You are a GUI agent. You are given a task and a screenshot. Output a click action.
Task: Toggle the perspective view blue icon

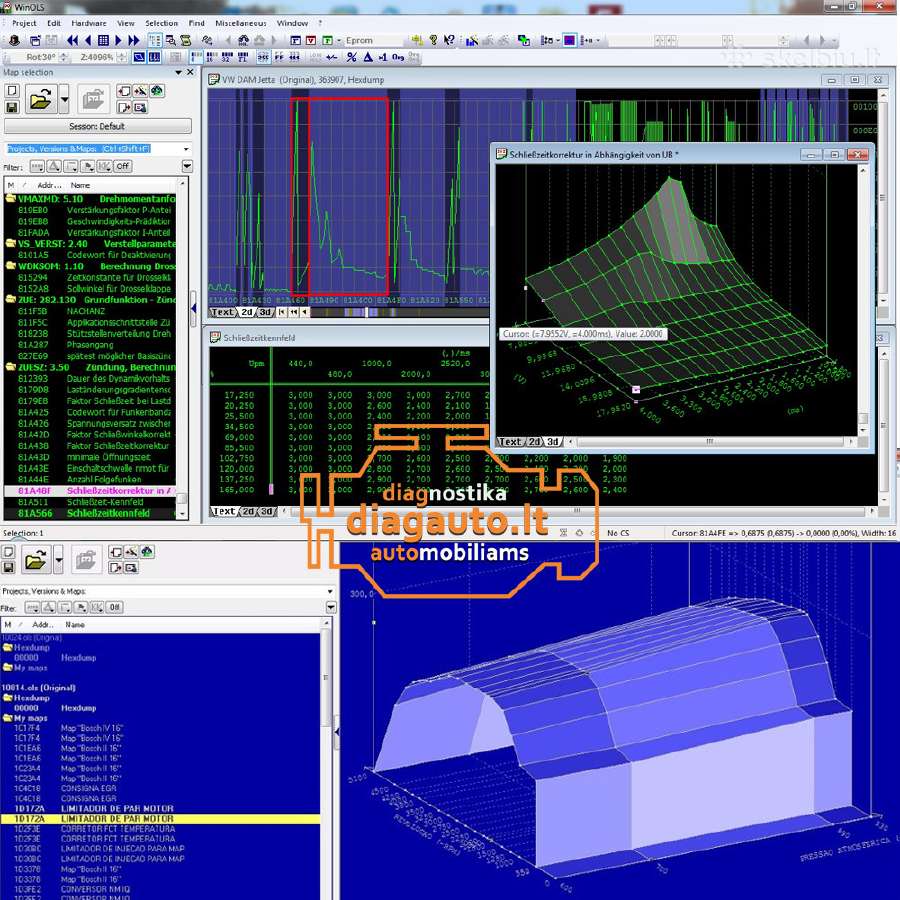pyautogui.click(x=139, y=57)
